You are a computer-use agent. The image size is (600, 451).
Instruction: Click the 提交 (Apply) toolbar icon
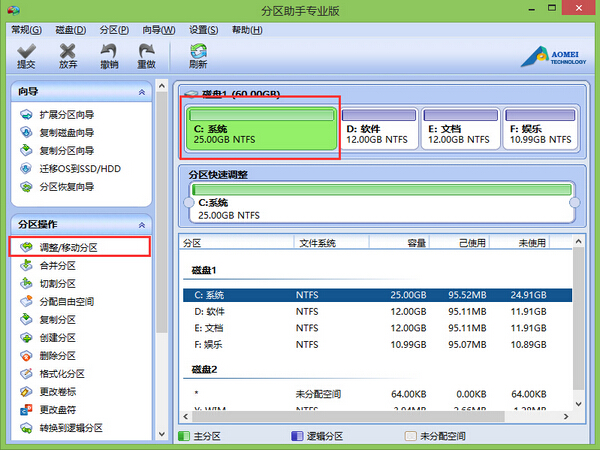coord(26,55)
